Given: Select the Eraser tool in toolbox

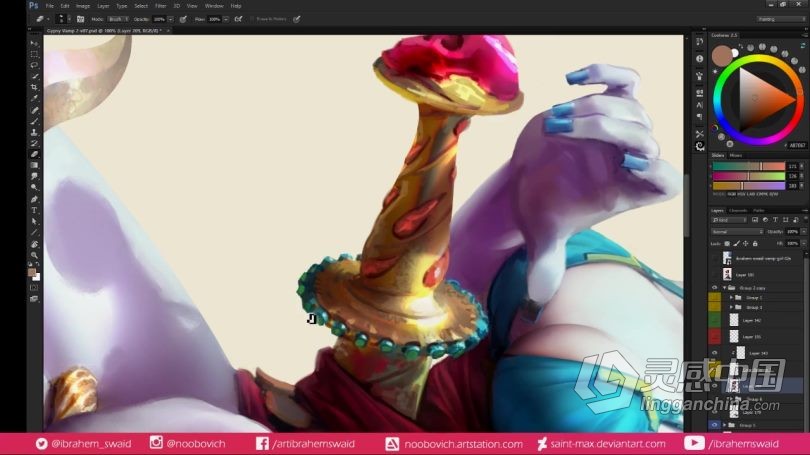Looking at the screenshot, I should click(34, 154).
